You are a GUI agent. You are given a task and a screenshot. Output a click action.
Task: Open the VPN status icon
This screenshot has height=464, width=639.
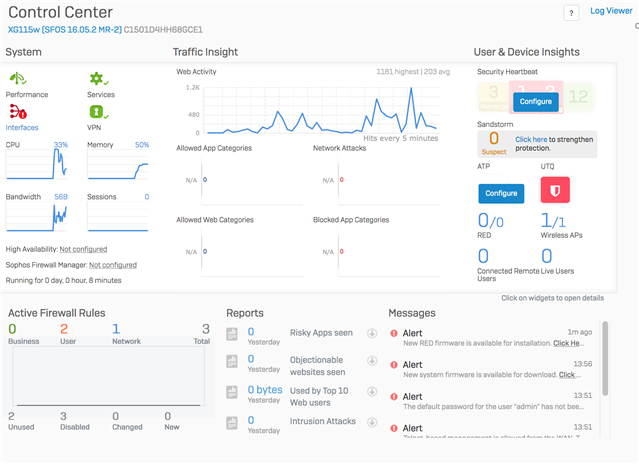98,112
